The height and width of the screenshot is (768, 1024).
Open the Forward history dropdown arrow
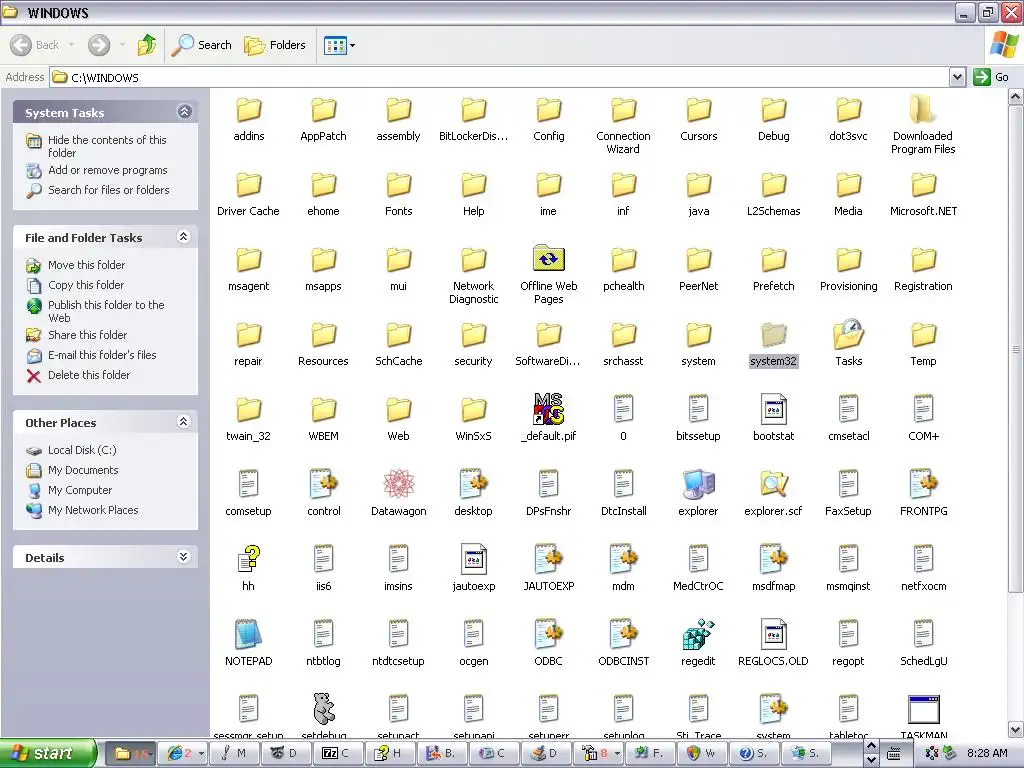(122, 45)
